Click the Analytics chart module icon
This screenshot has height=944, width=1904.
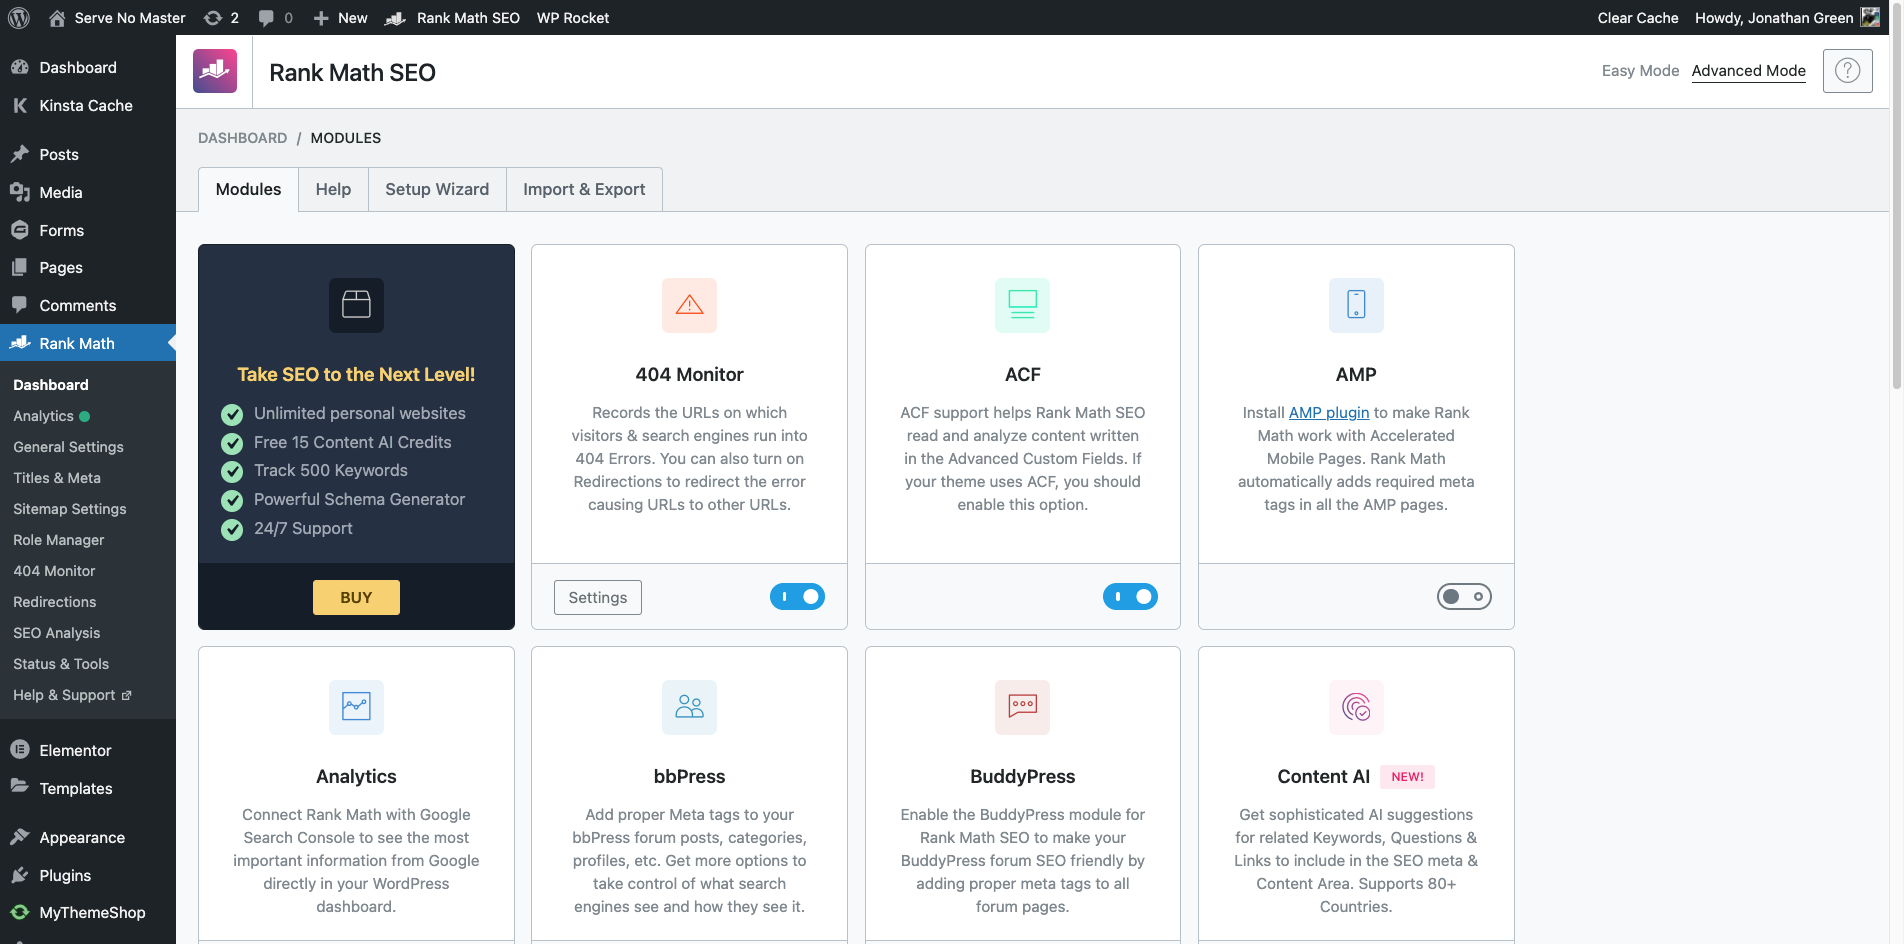(x=356, y=707)
